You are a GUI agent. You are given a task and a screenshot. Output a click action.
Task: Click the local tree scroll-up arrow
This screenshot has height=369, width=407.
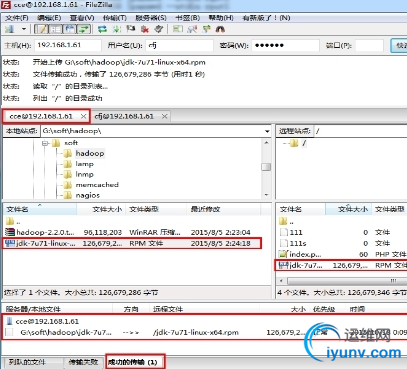(x=266, y=143)
